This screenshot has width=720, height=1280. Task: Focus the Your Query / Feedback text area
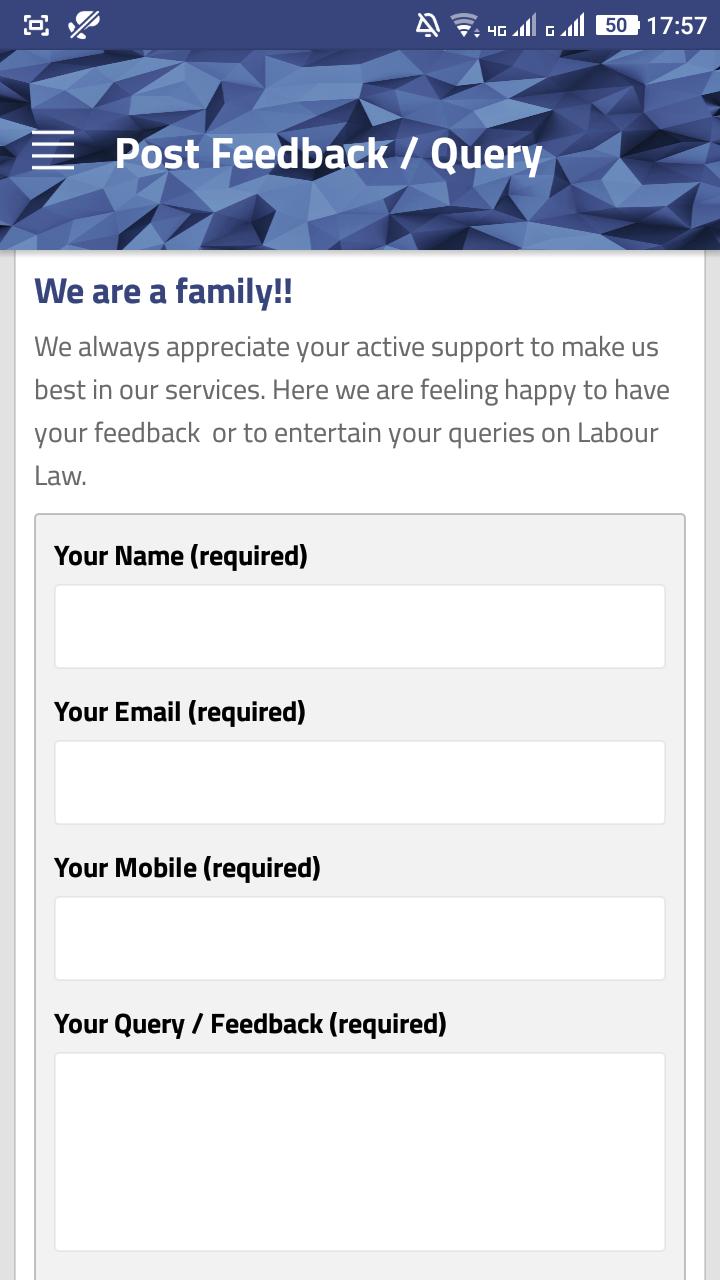(360, 1151)
